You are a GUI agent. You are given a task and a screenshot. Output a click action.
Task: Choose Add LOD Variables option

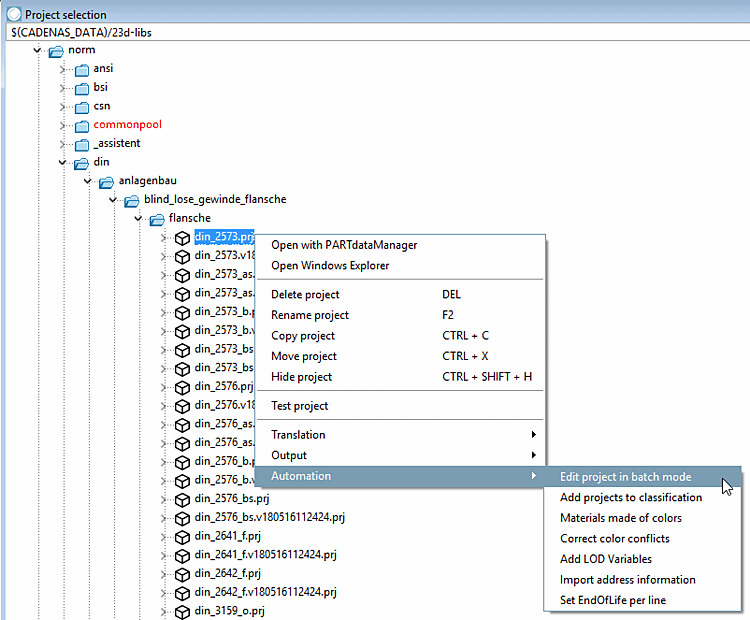[x=606, y=559]
